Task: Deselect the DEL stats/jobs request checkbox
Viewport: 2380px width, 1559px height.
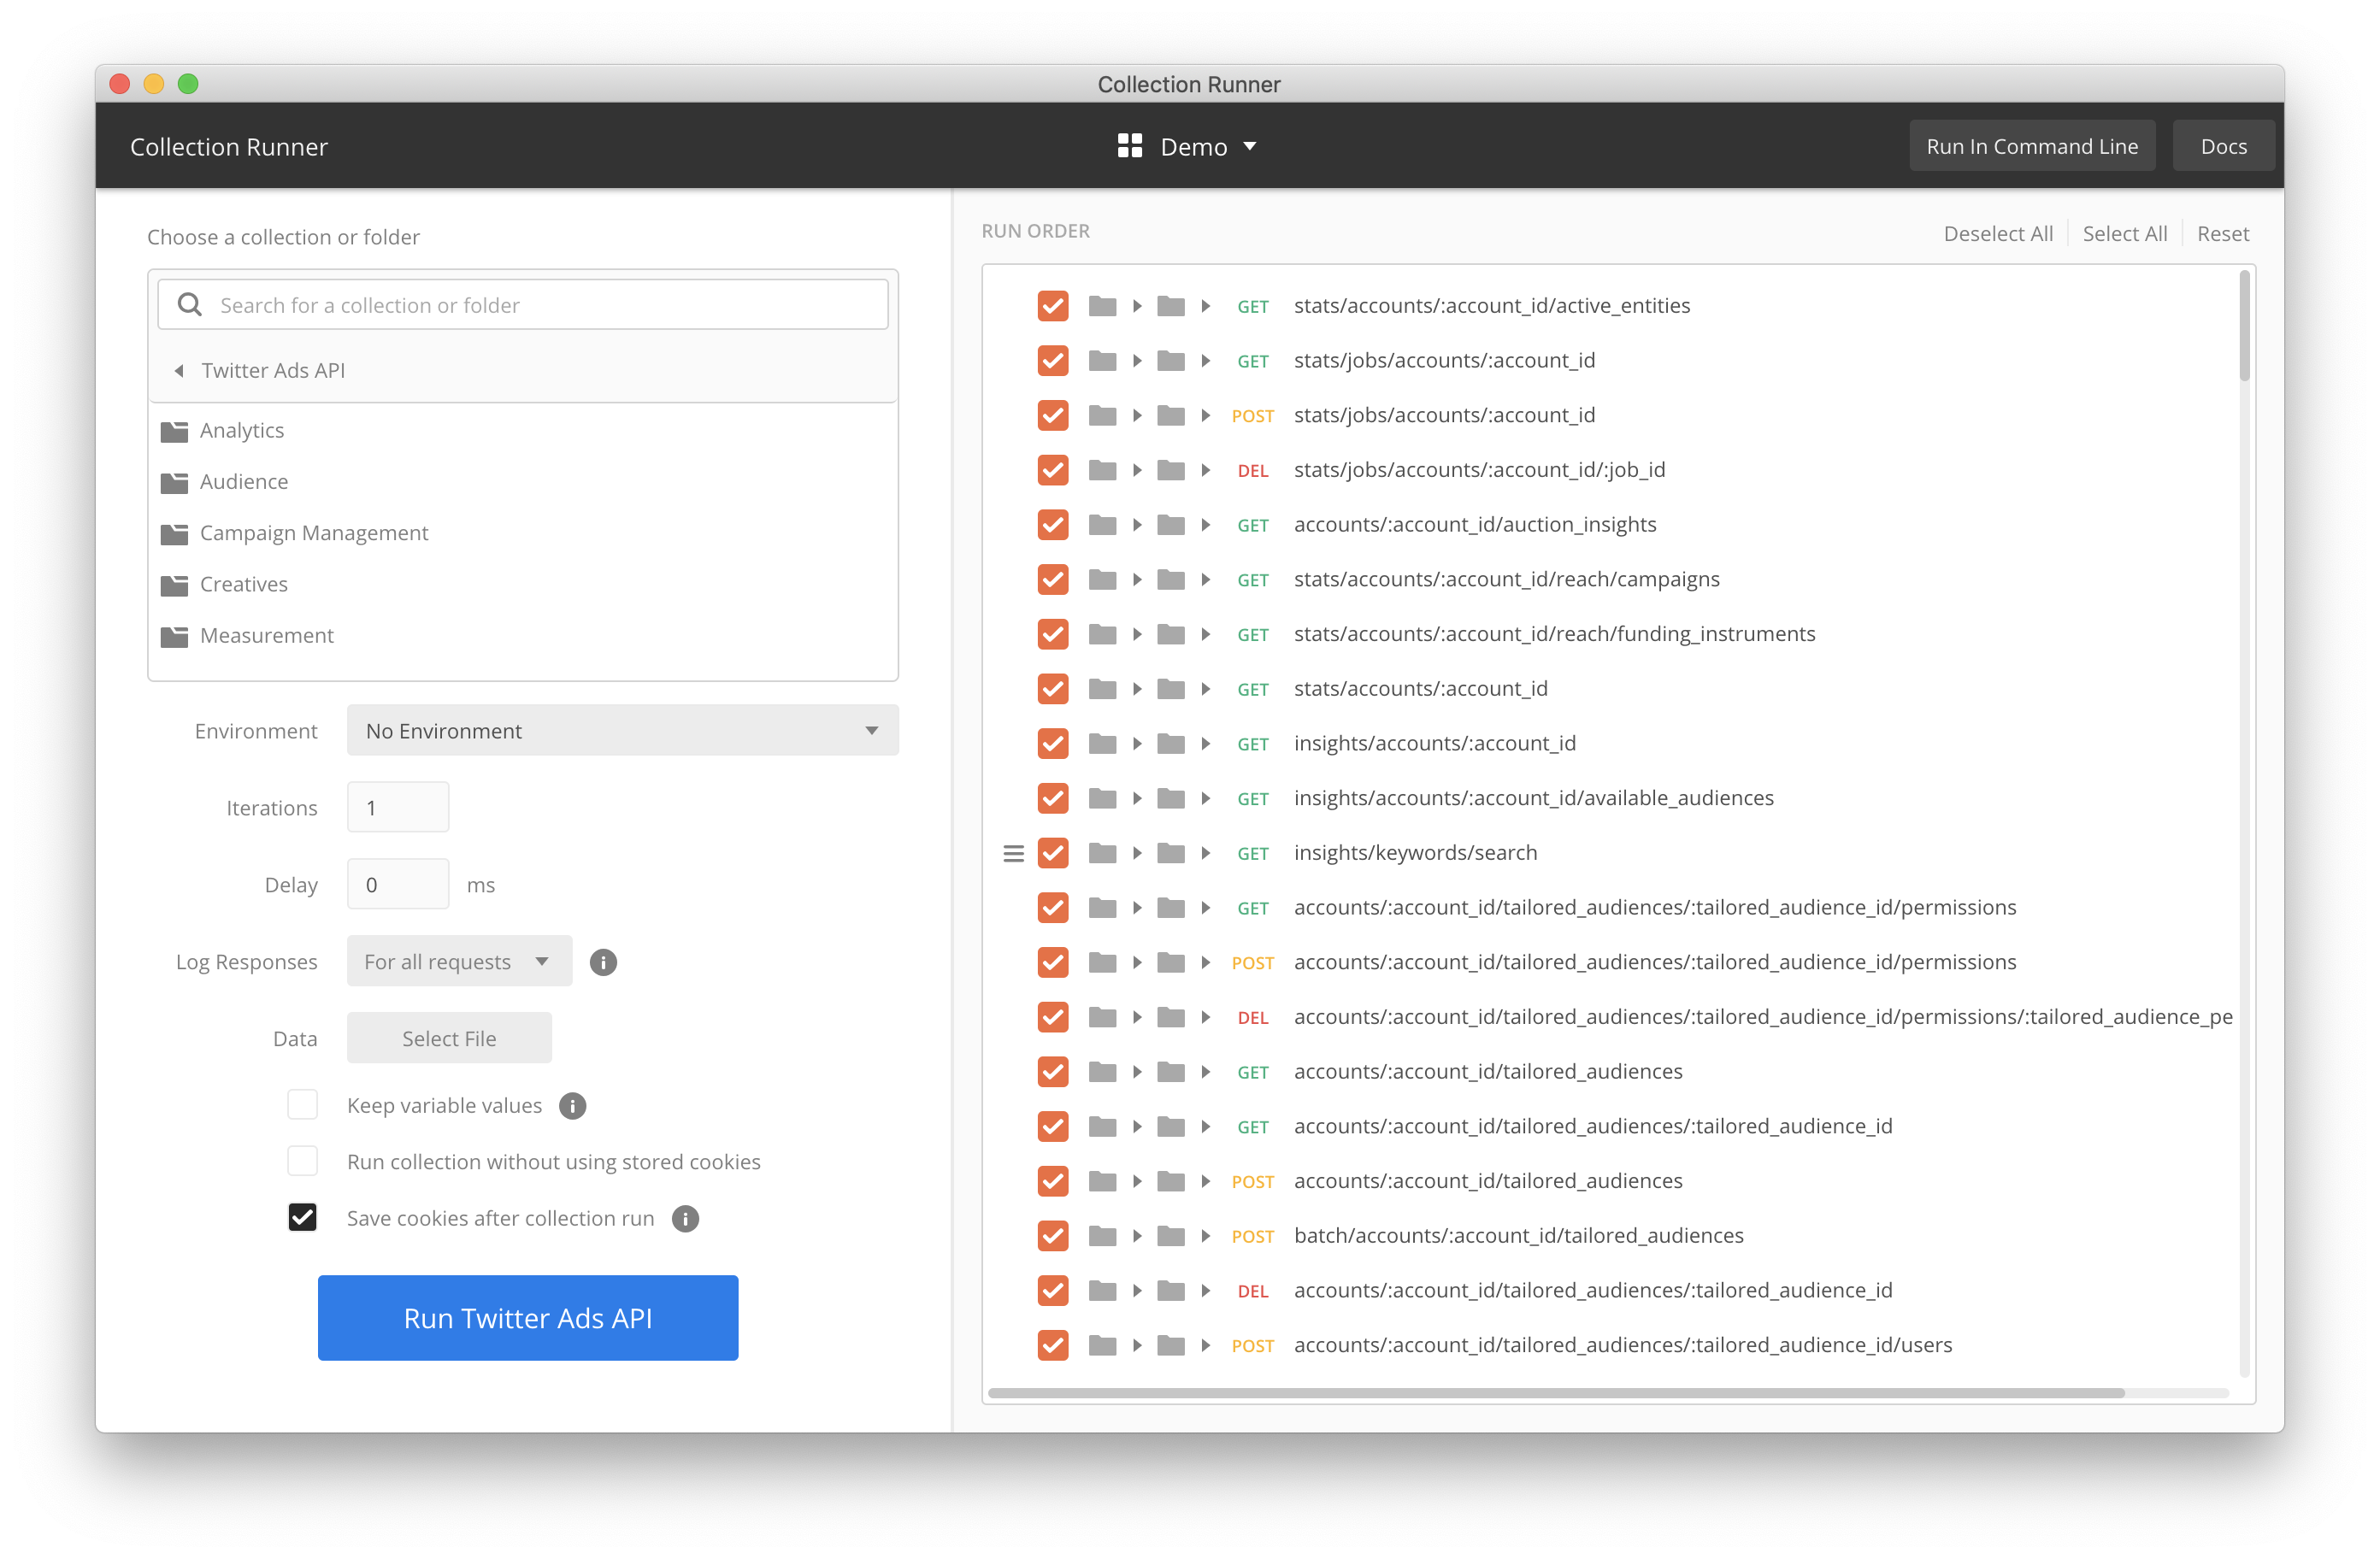Action: (1052, 470)
